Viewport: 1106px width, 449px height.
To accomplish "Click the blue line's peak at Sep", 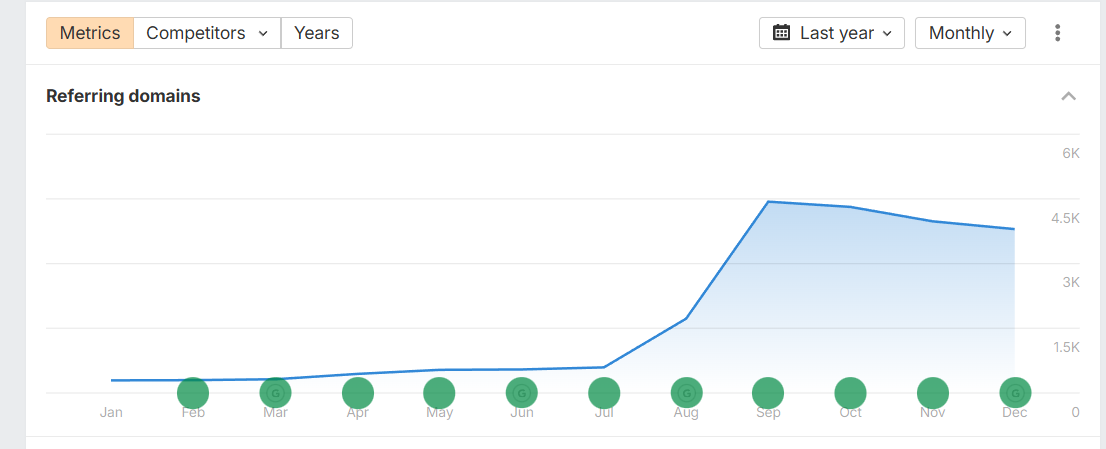I will 767,202.
